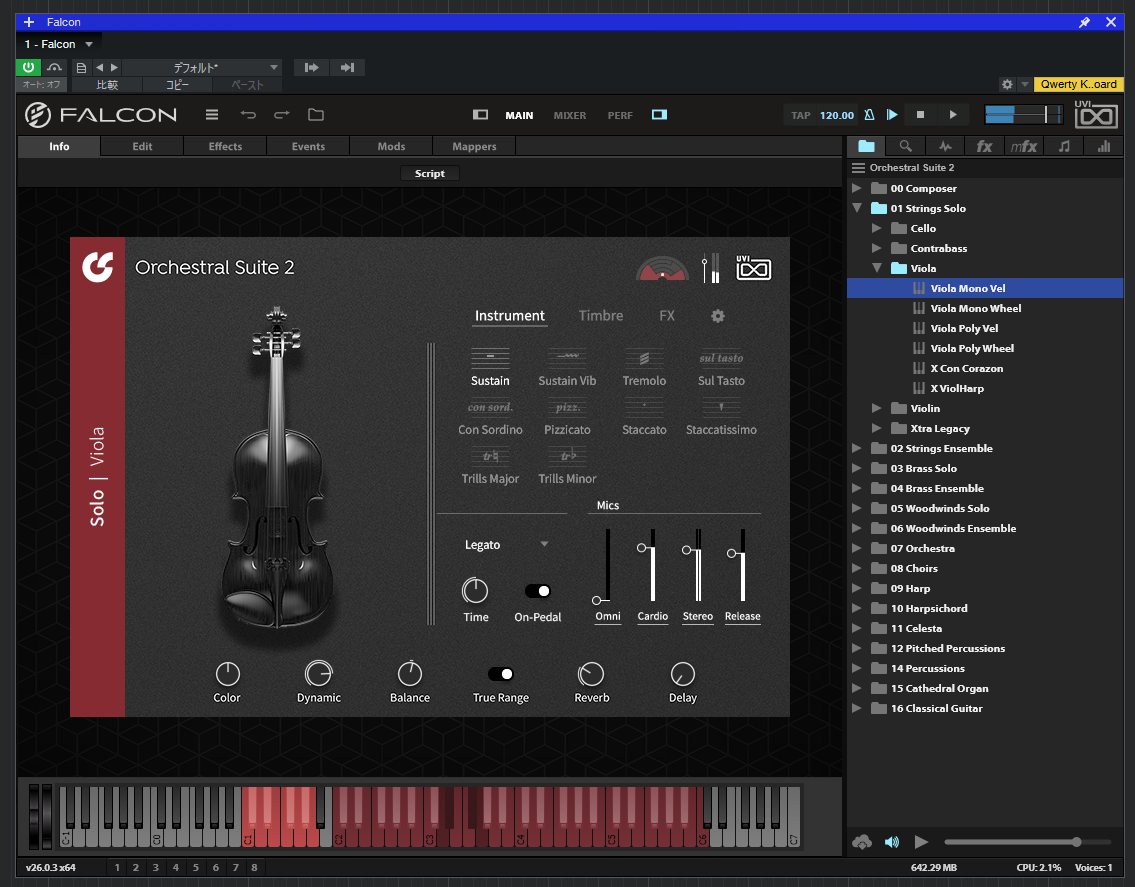Click the UVI logo in instrument panel
The image size is (1135, 887).
point(754,268)
